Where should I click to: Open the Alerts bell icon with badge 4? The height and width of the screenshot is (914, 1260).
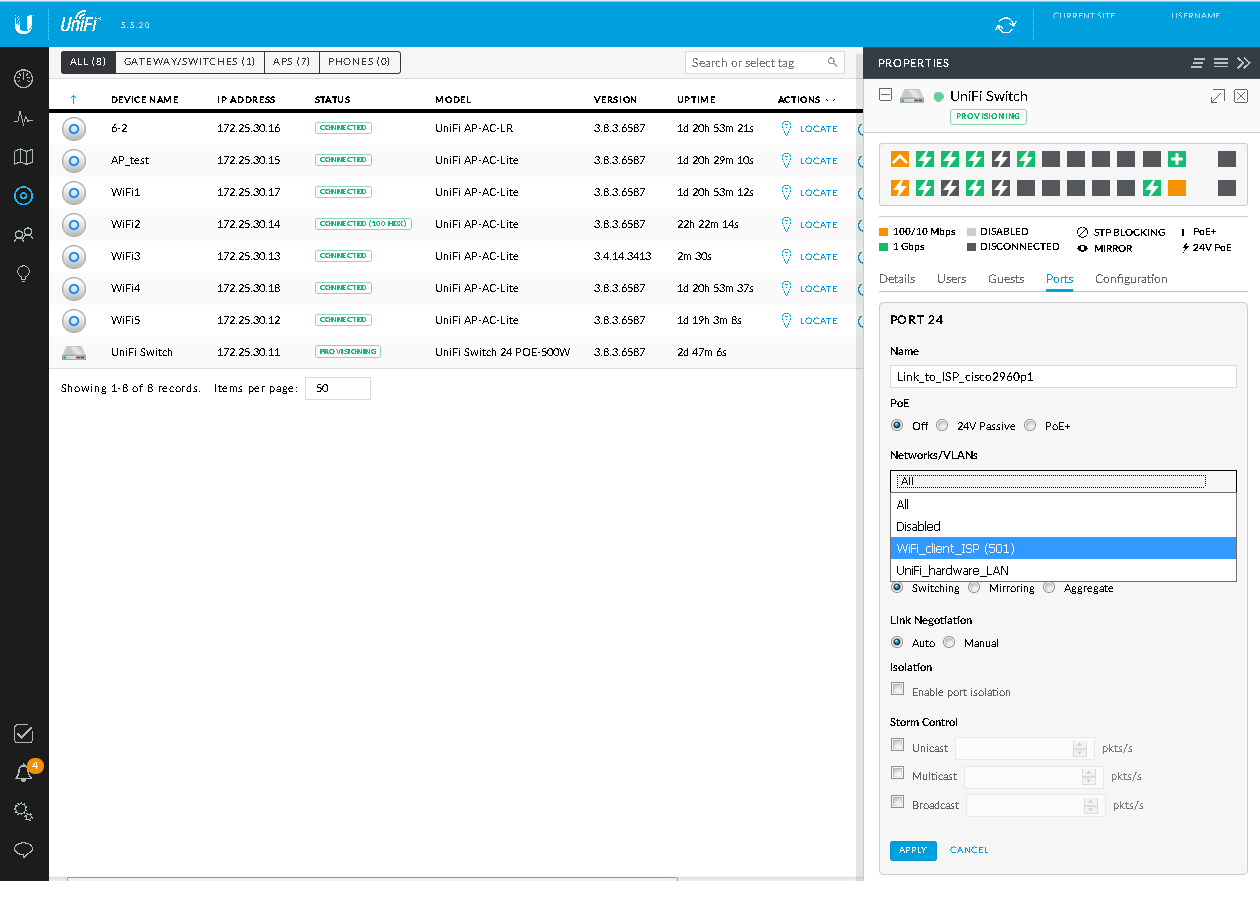24,773
